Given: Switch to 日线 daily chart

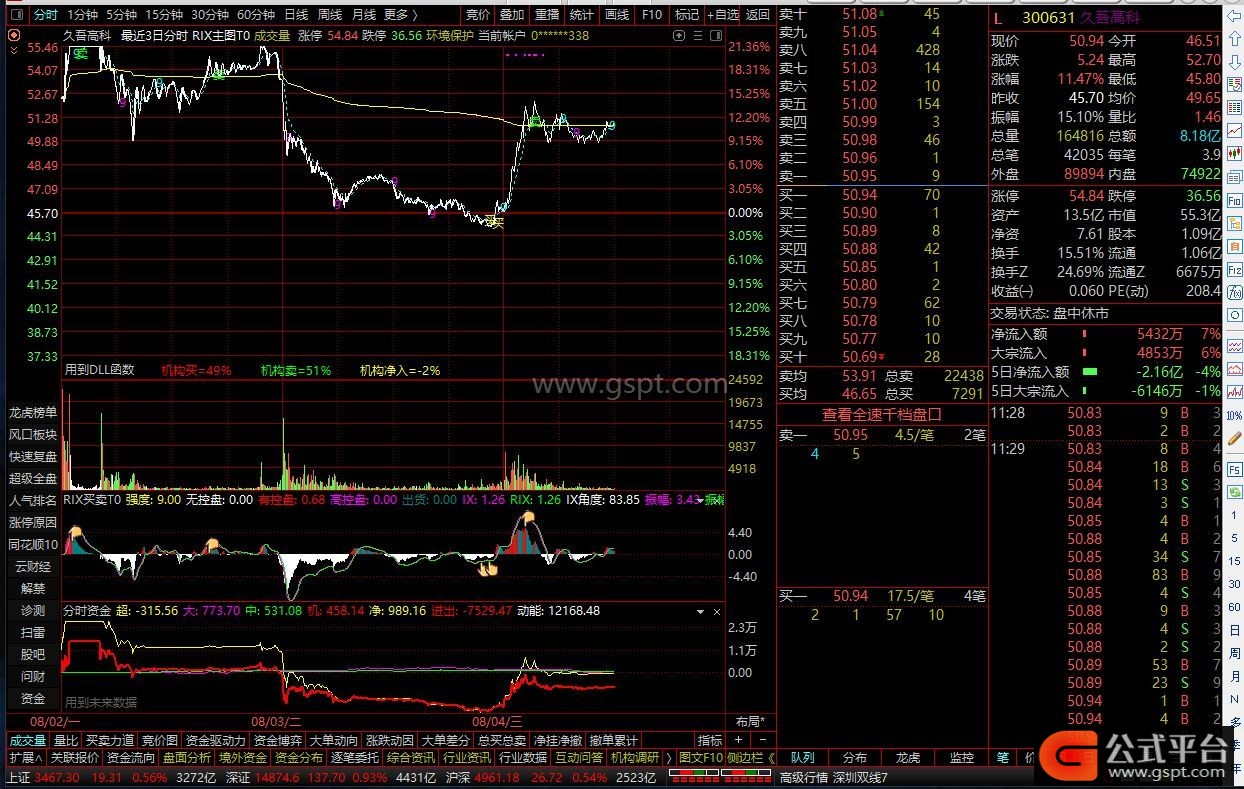Looking at the screenshot, I should pos(296,15).
